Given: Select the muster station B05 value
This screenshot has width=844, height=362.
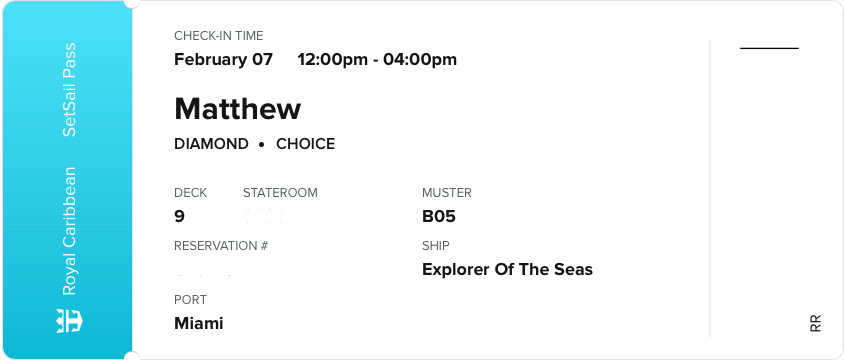Looking at the screenshot, I should click(439, 217).
